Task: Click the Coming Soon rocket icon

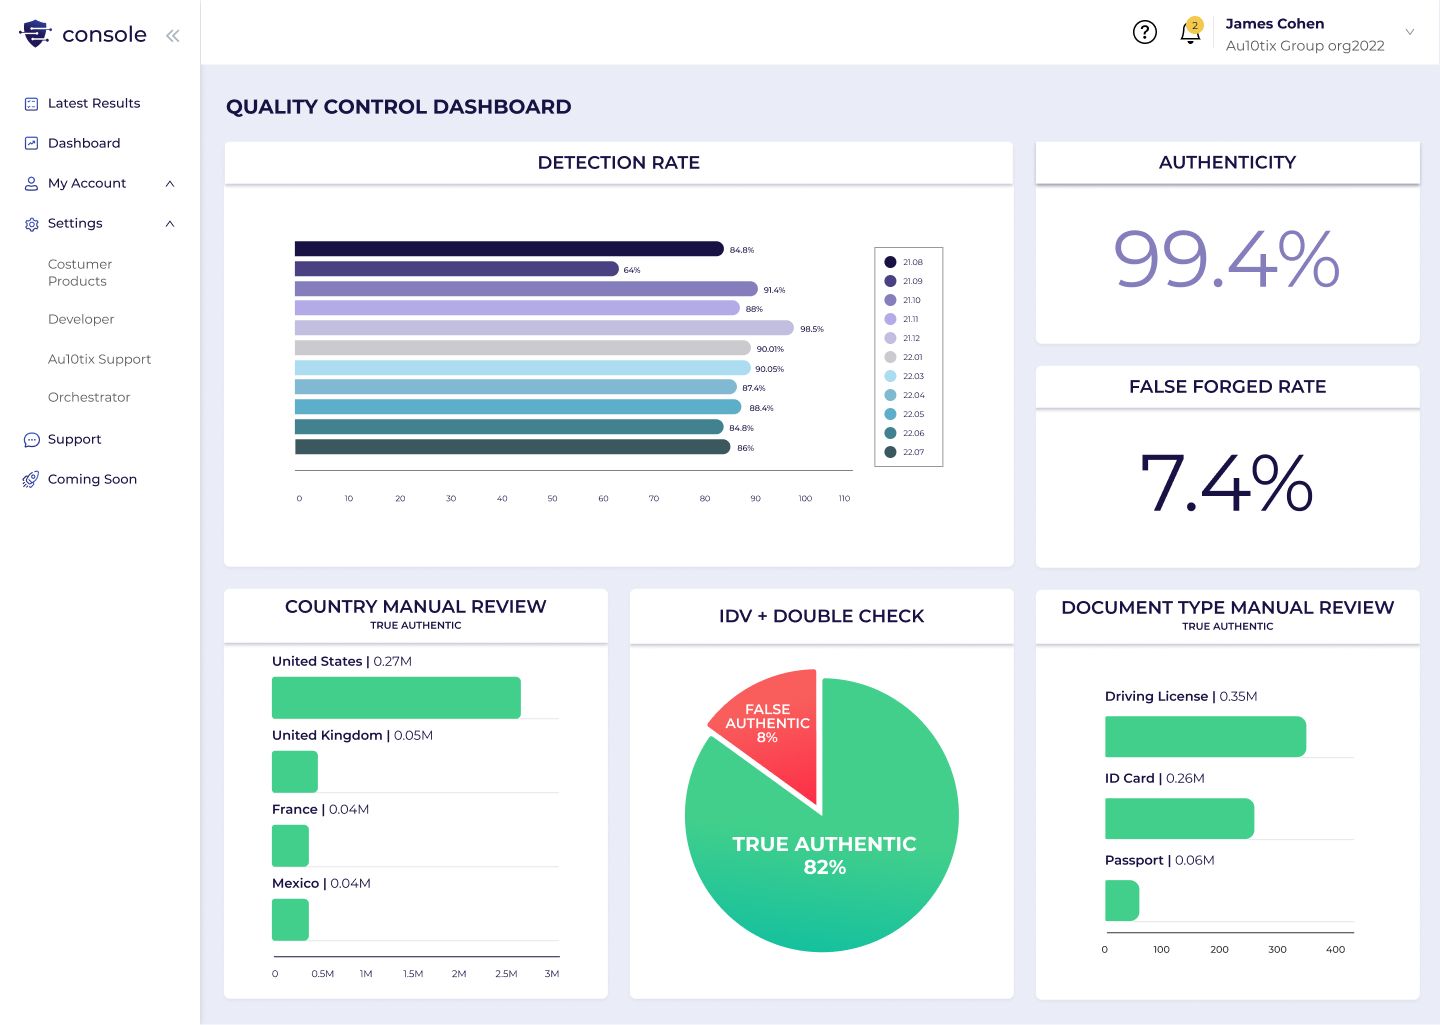Action: coord(31,480)
